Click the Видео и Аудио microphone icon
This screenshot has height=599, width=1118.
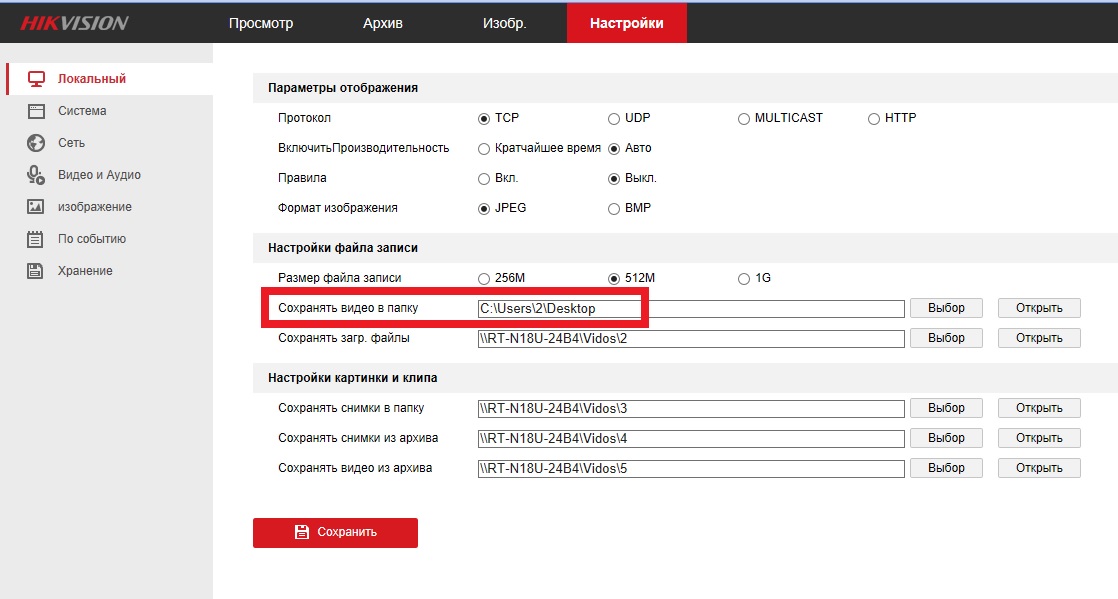pos(36,175)
